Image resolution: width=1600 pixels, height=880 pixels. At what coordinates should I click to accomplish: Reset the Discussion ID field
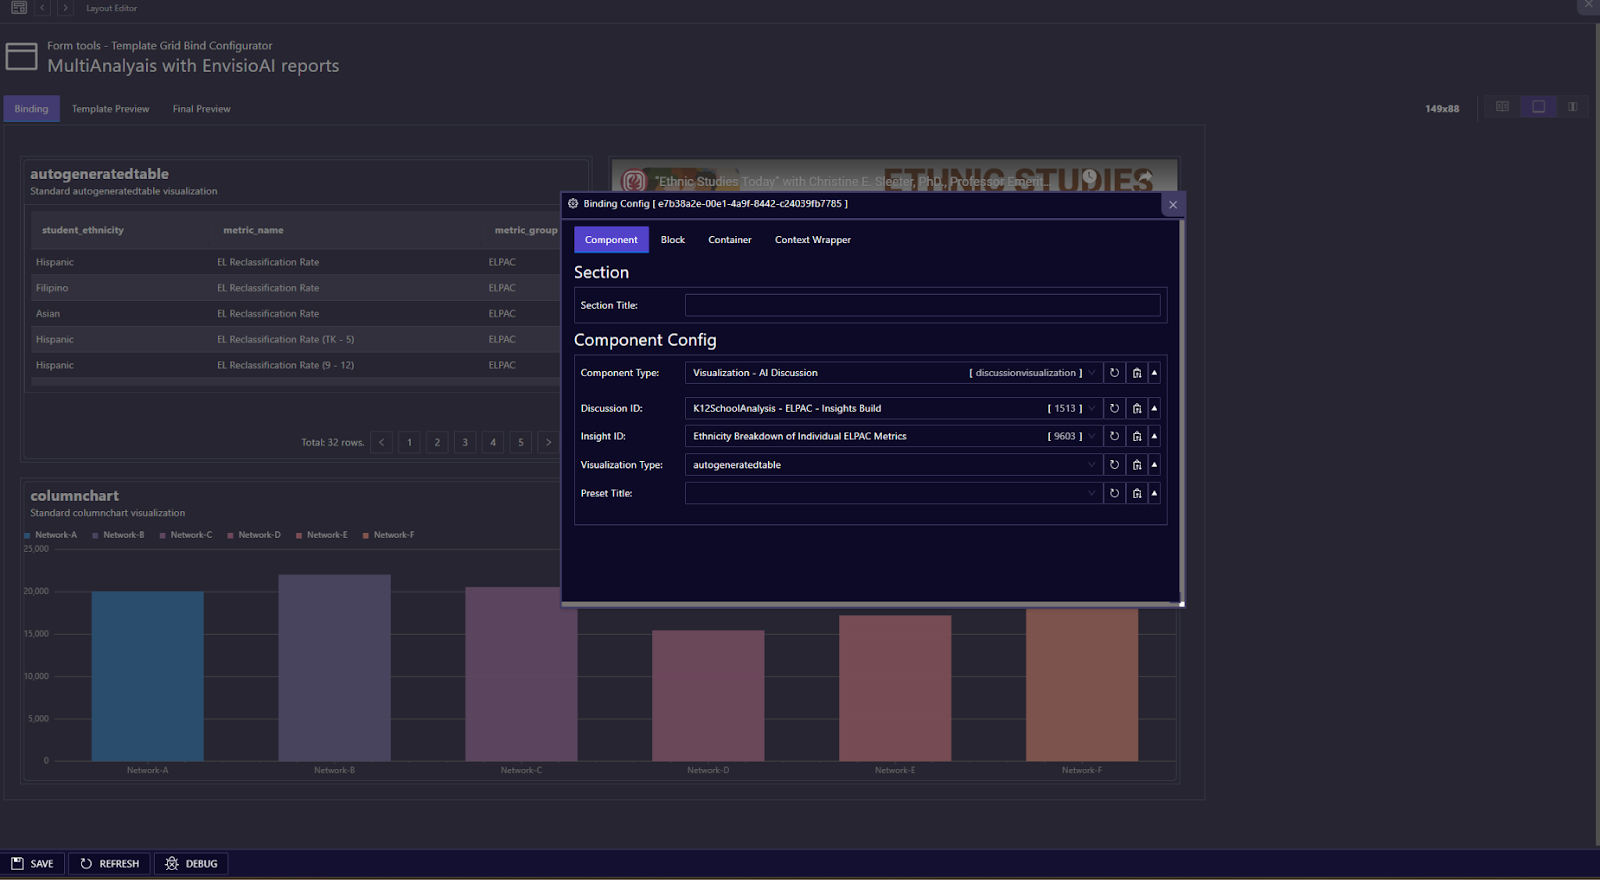1114,408
